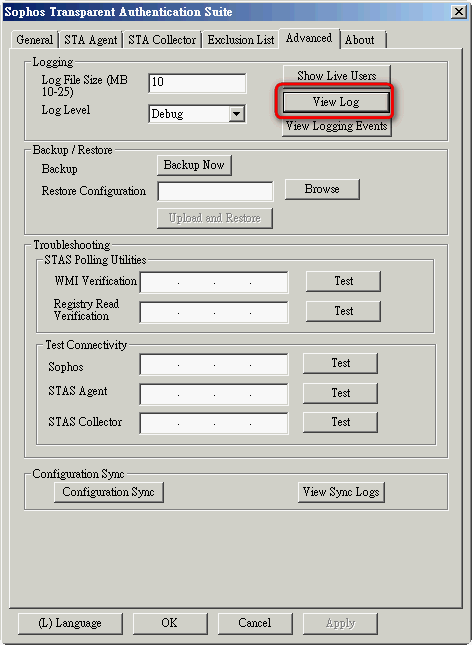The width and height of the screenshot is (472, 645).
Task: Click Browse for restore configuration file
Action: pyautogui.click(x=322, y=189)
